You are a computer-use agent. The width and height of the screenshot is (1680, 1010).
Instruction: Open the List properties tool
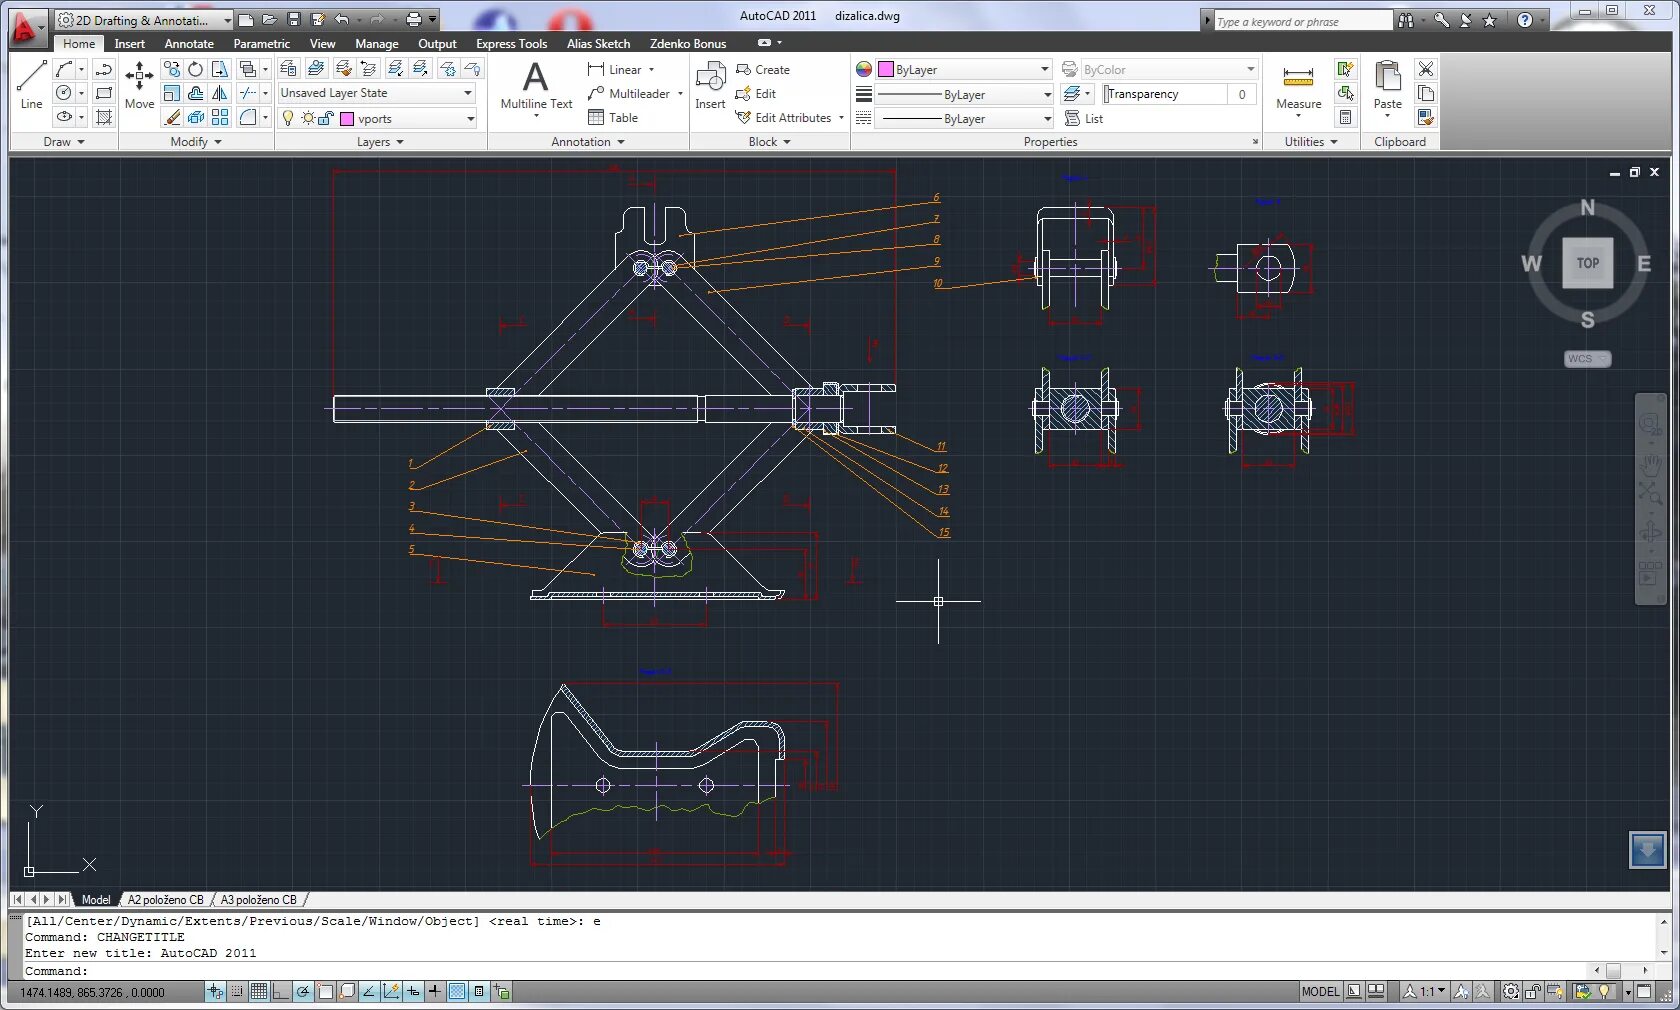coord(1084,118)
